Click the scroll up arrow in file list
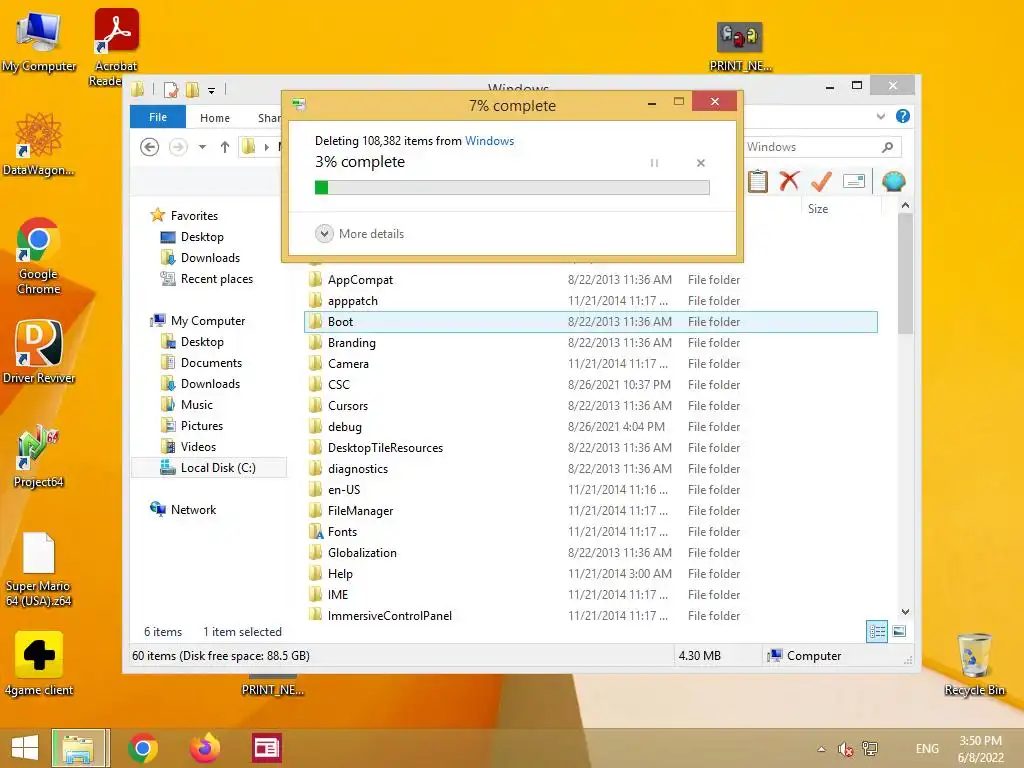1024x768 pixels. click(x=905, y=205)
